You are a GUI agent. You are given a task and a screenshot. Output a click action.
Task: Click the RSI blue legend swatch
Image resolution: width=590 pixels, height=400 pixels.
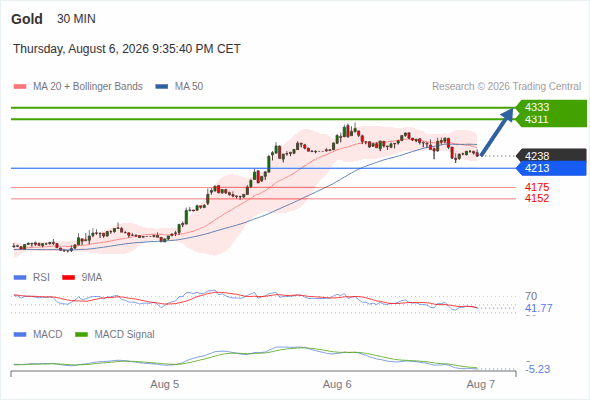tap(20, 278)
